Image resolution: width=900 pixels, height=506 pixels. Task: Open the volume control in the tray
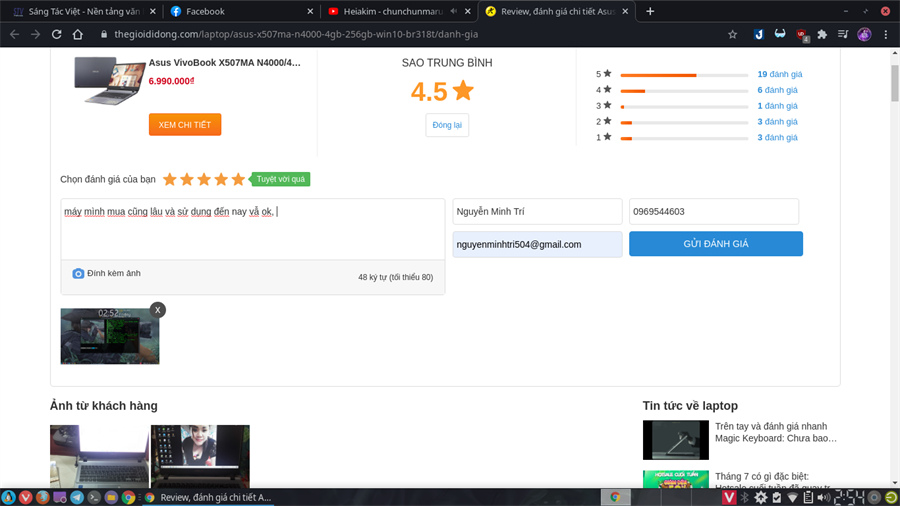pyautogui.click(x=824, y=497)
